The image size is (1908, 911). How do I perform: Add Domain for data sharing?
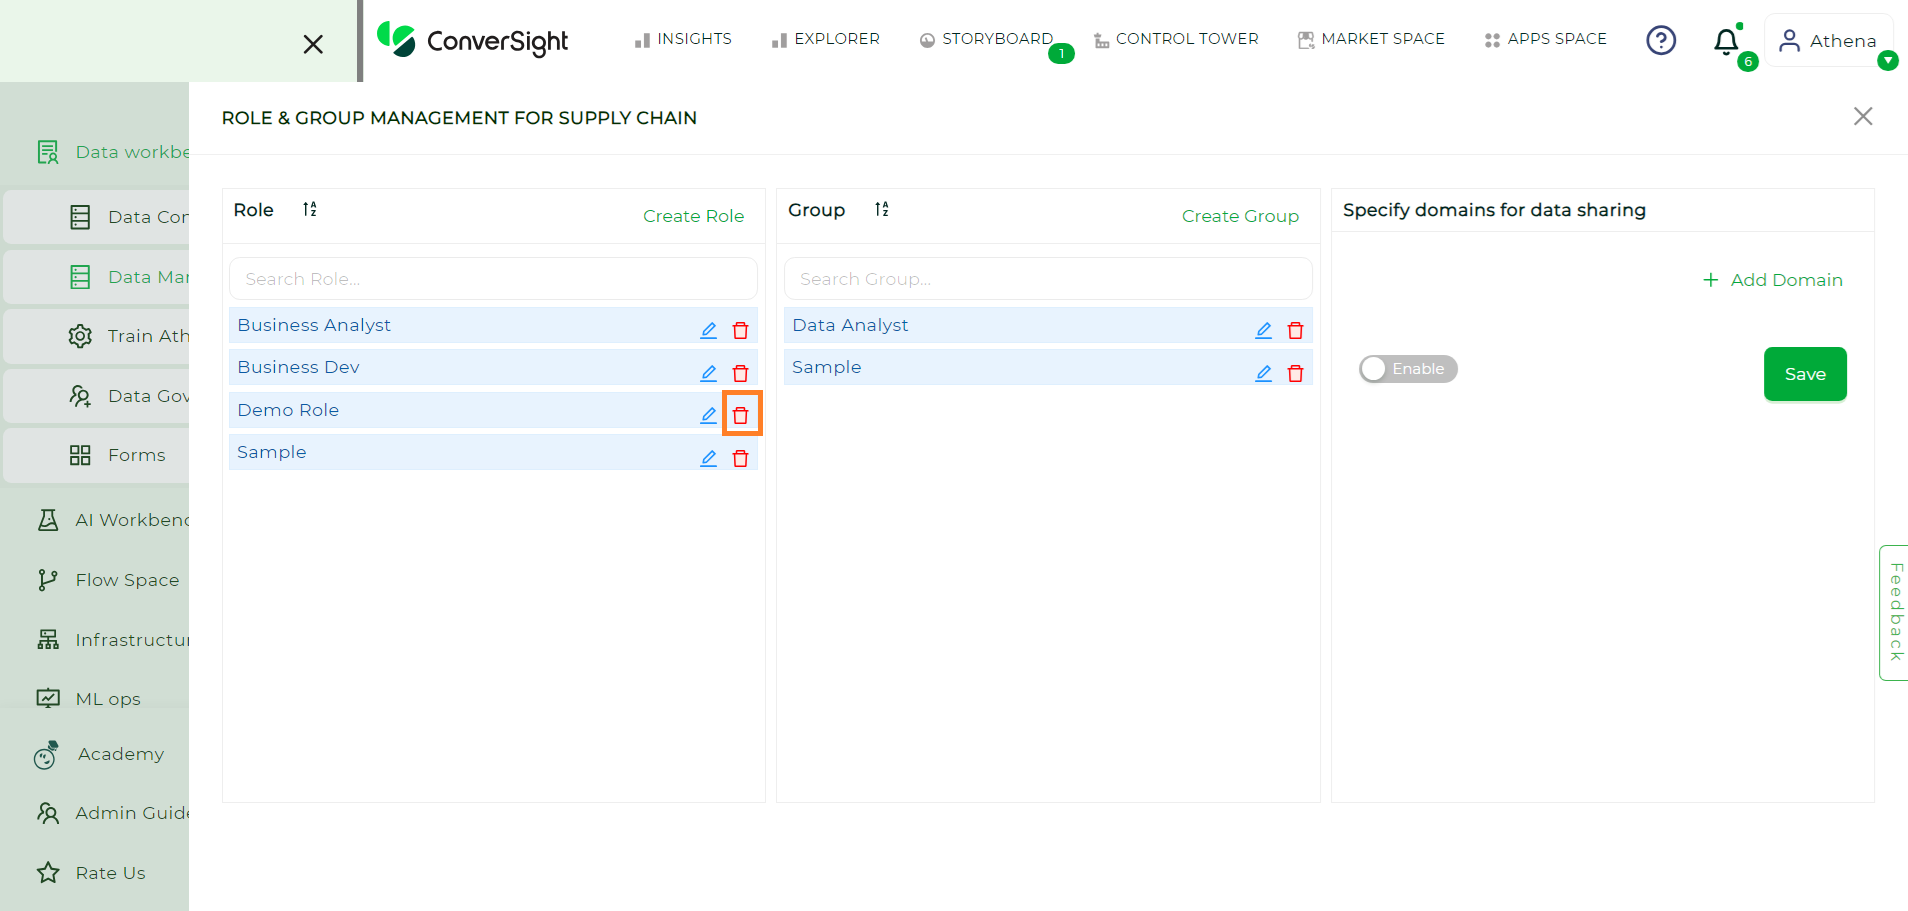[1773, 280]
